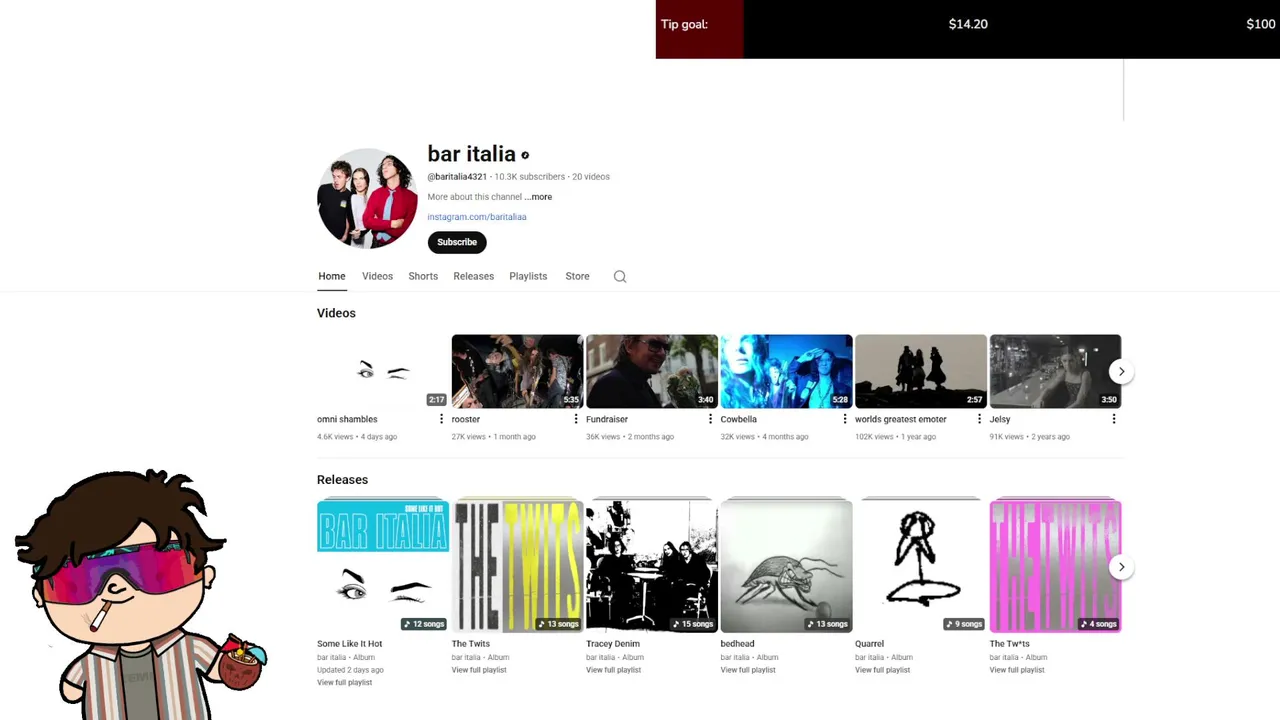The height and width of the screenshot is (720, 1280).
Task: View full playlist for bedhead
Action: point(748,670)
